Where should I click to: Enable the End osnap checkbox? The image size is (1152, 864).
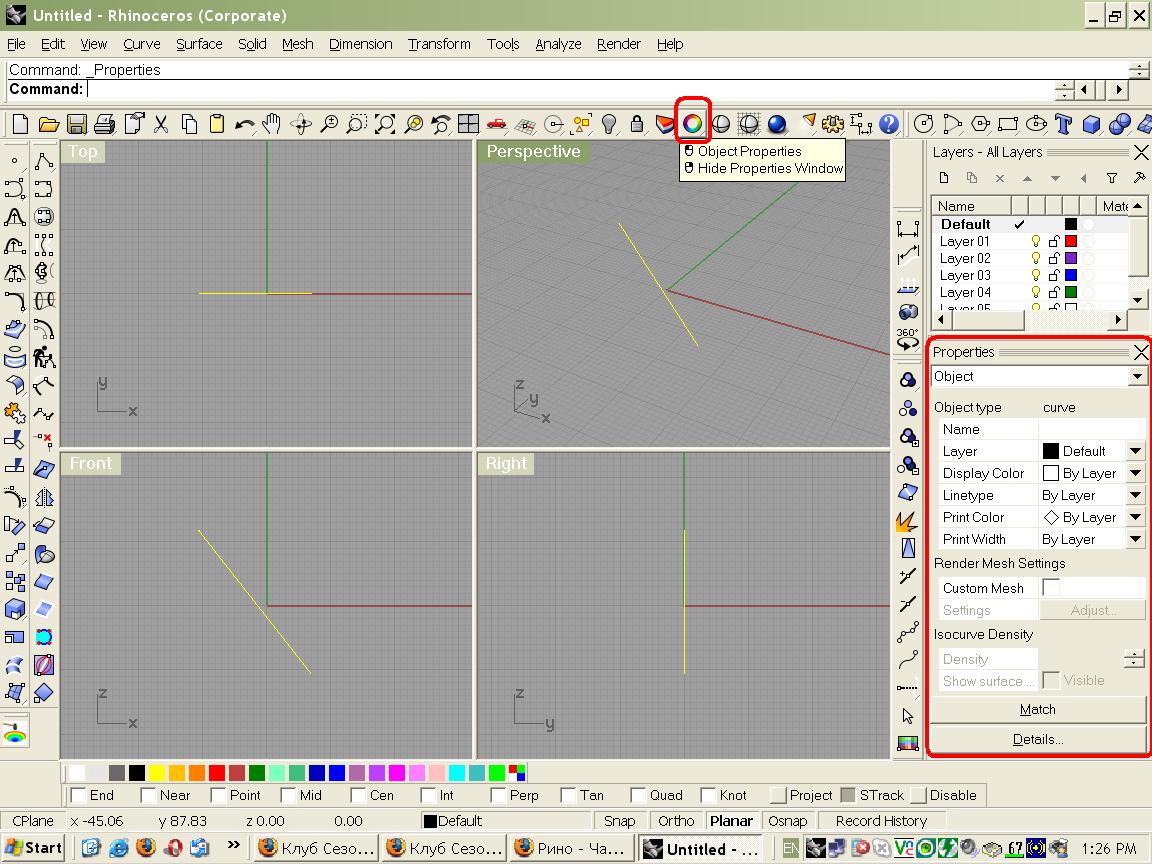[78, 795]
